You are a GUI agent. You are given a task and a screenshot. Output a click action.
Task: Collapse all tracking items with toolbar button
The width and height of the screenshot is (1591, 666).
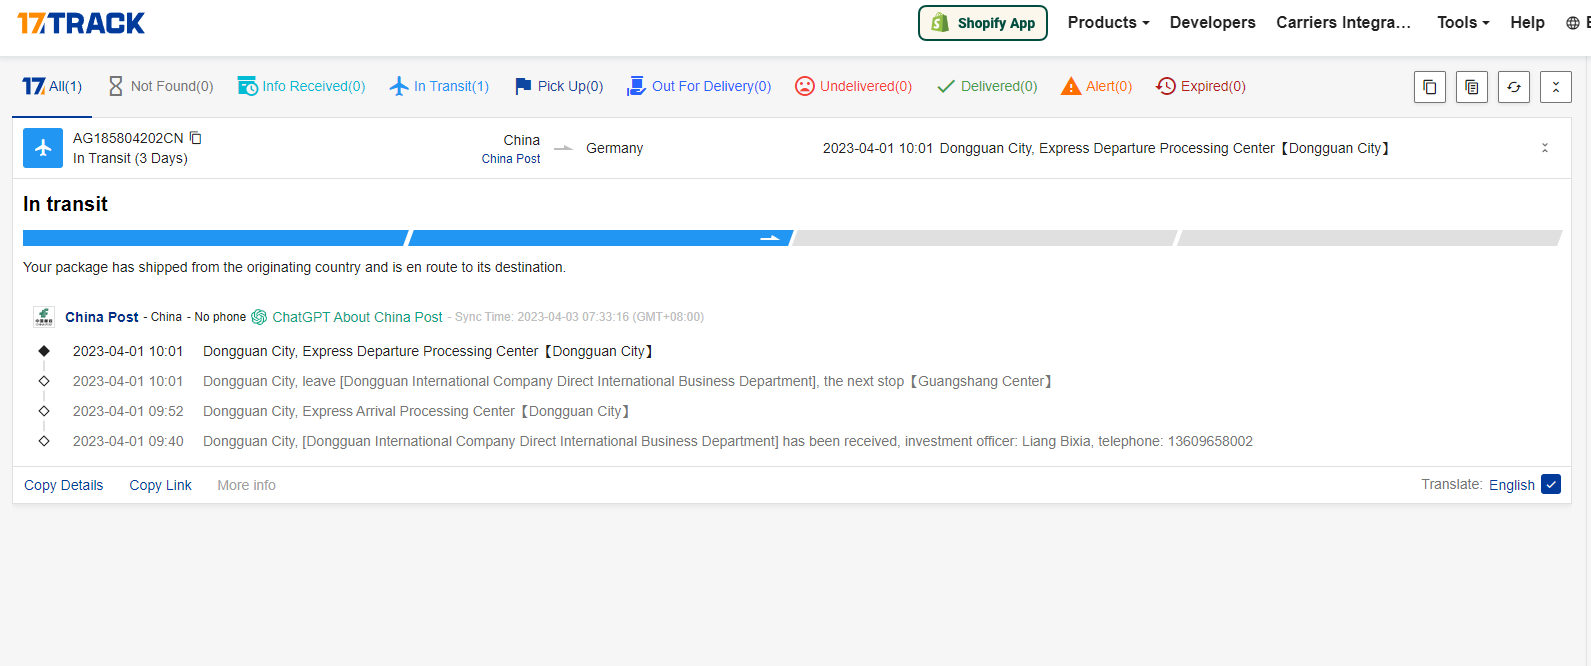pos(1556,87)
